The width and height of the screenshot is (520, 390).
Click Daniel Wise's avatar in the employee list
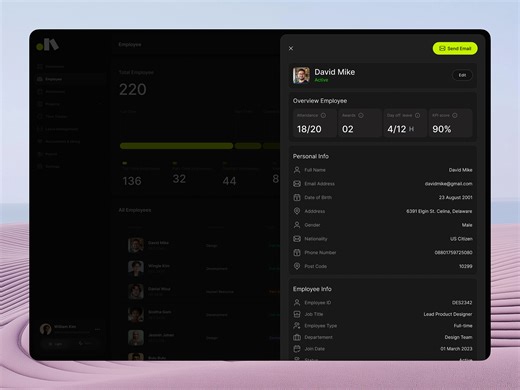[136, 291]
